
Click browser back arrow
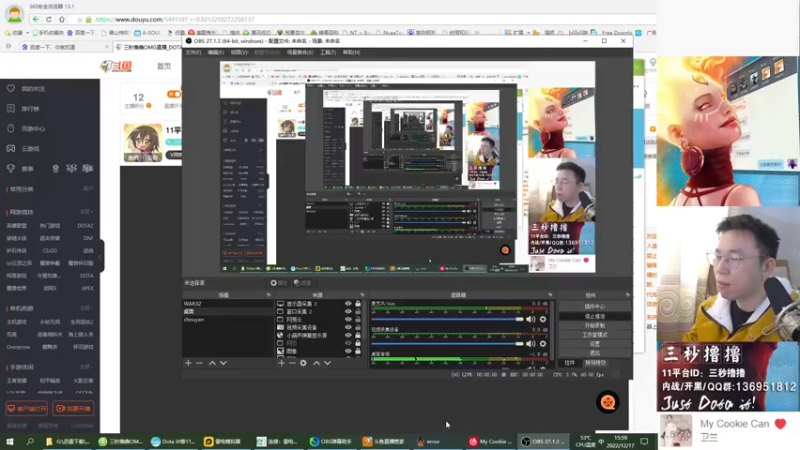[x=35, y=19]
